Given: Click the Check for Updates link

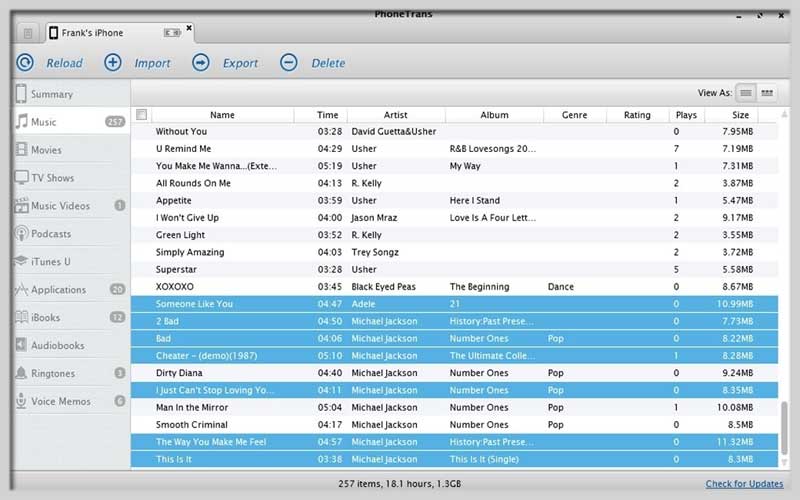Looking at the screenshot, I should (744, 484).
